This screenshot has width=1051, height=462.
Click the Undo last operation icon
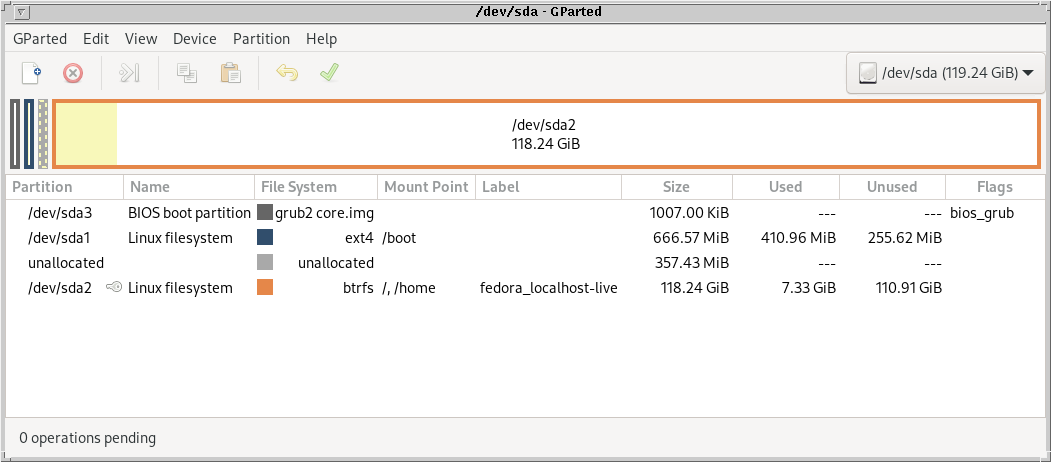(x=287, y=73)
